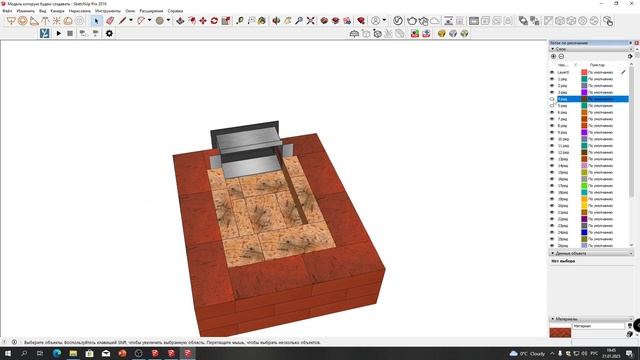Image resolution: width=640 pixels, height=360 pixels.
Task: Pick the Paint Bucket tool
Action: (262, 21)
